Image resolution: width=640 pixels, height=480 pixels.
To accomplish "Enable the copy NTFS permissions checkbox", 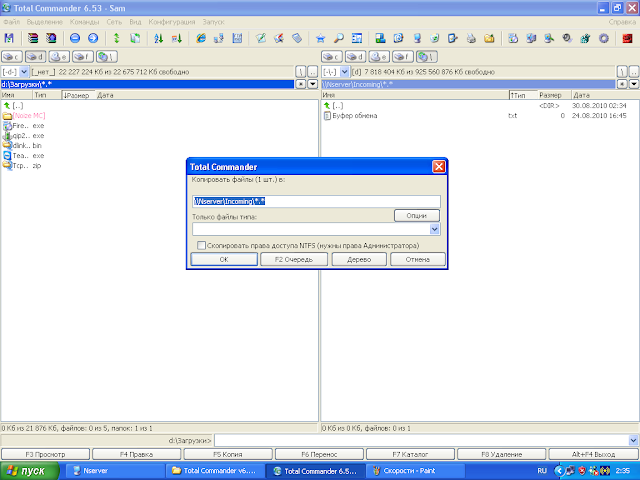I will click(x=201, y=245).
